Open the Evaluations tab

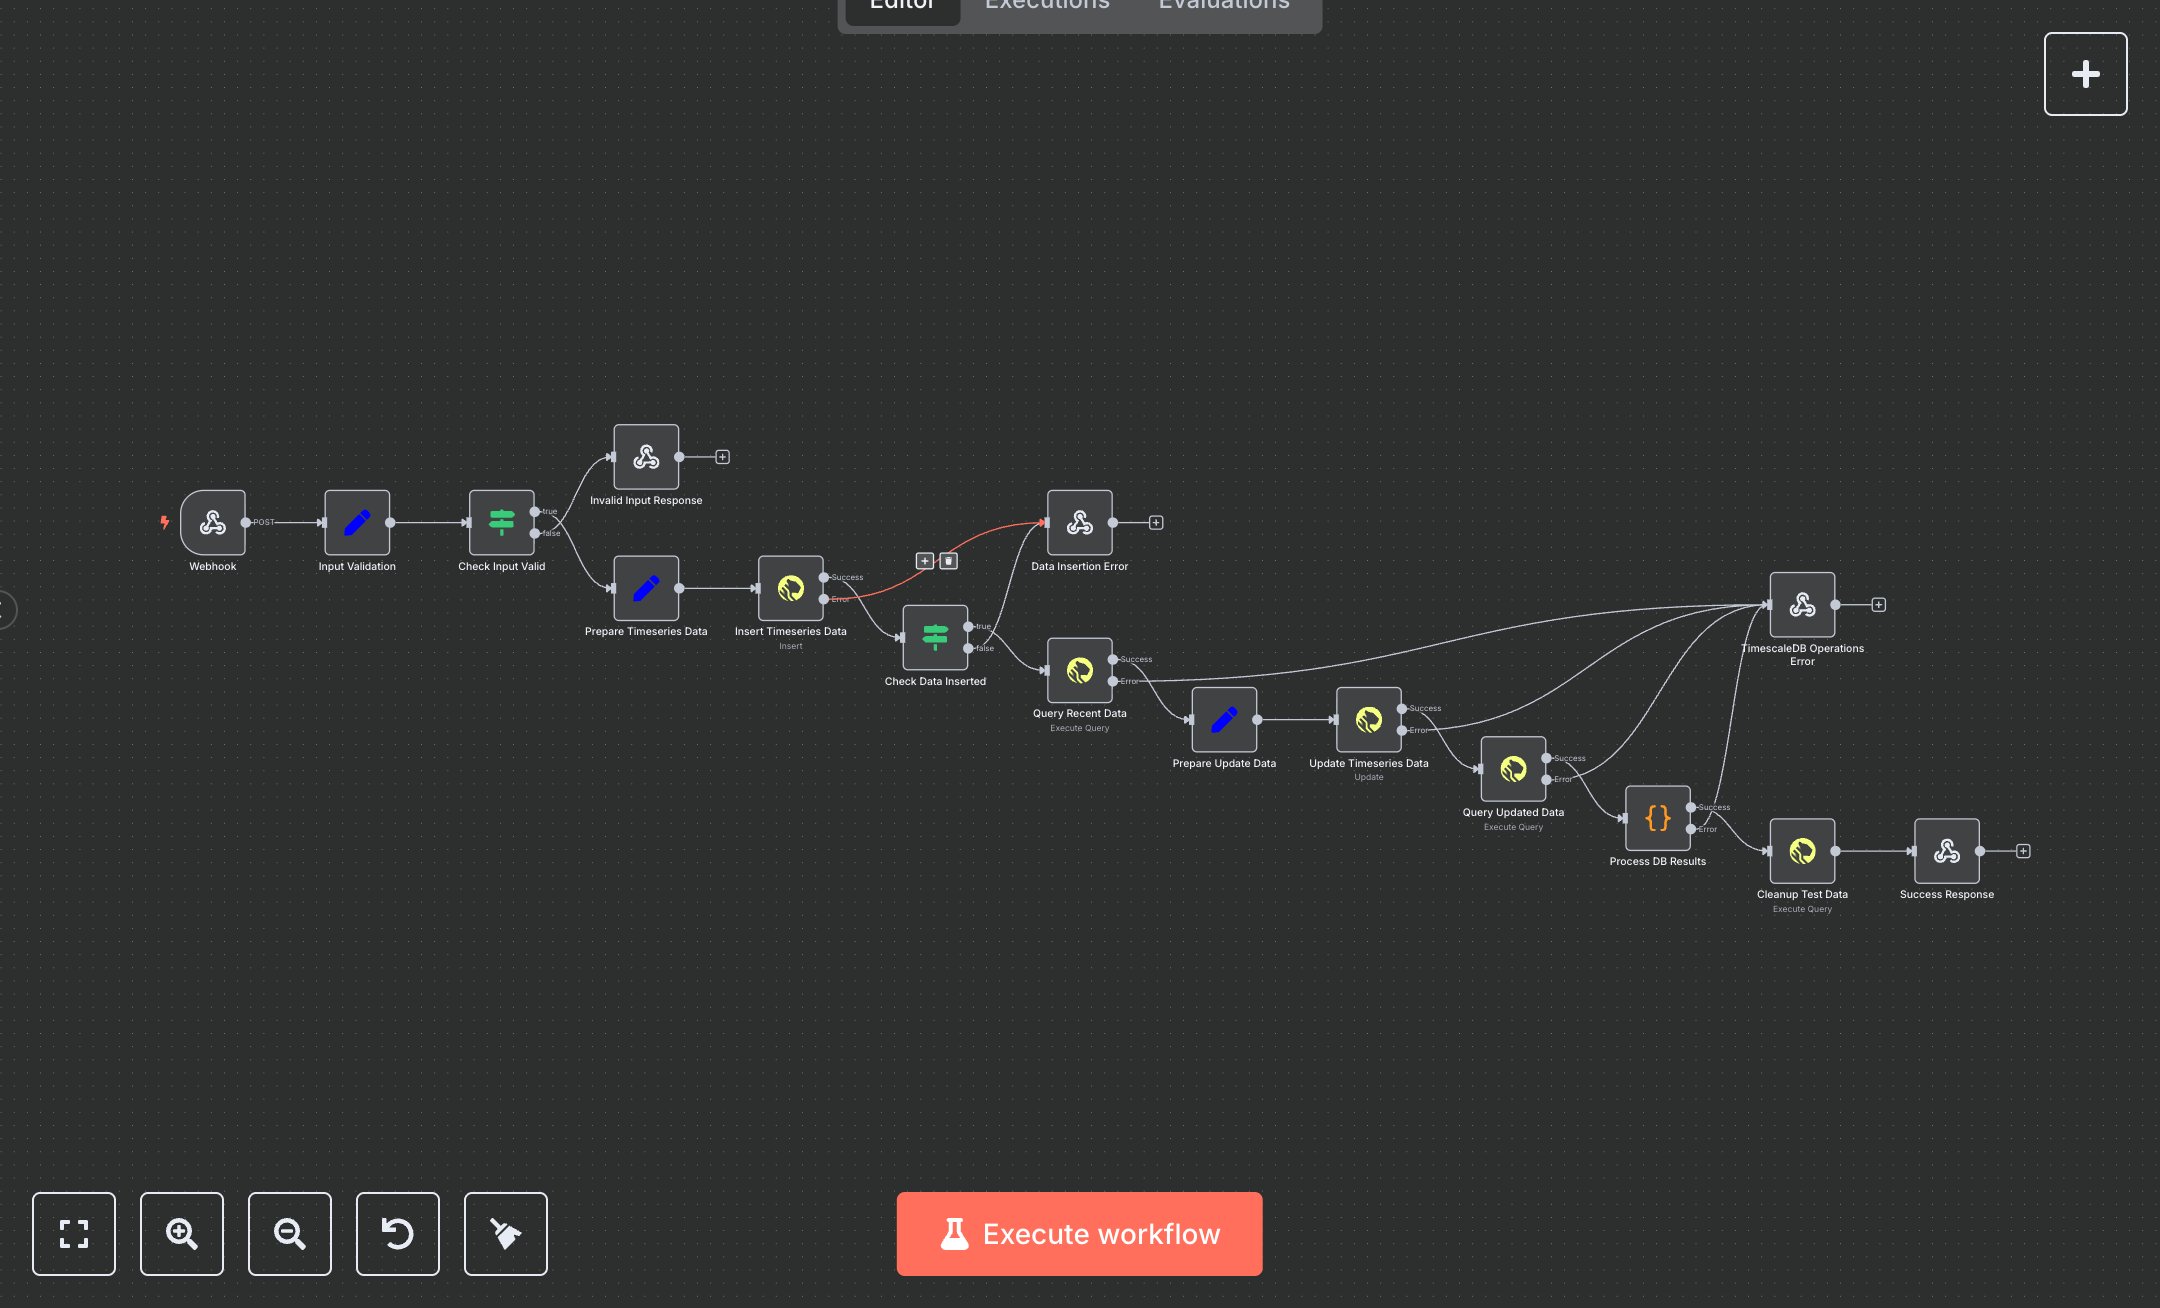[x=1222, y=8]
